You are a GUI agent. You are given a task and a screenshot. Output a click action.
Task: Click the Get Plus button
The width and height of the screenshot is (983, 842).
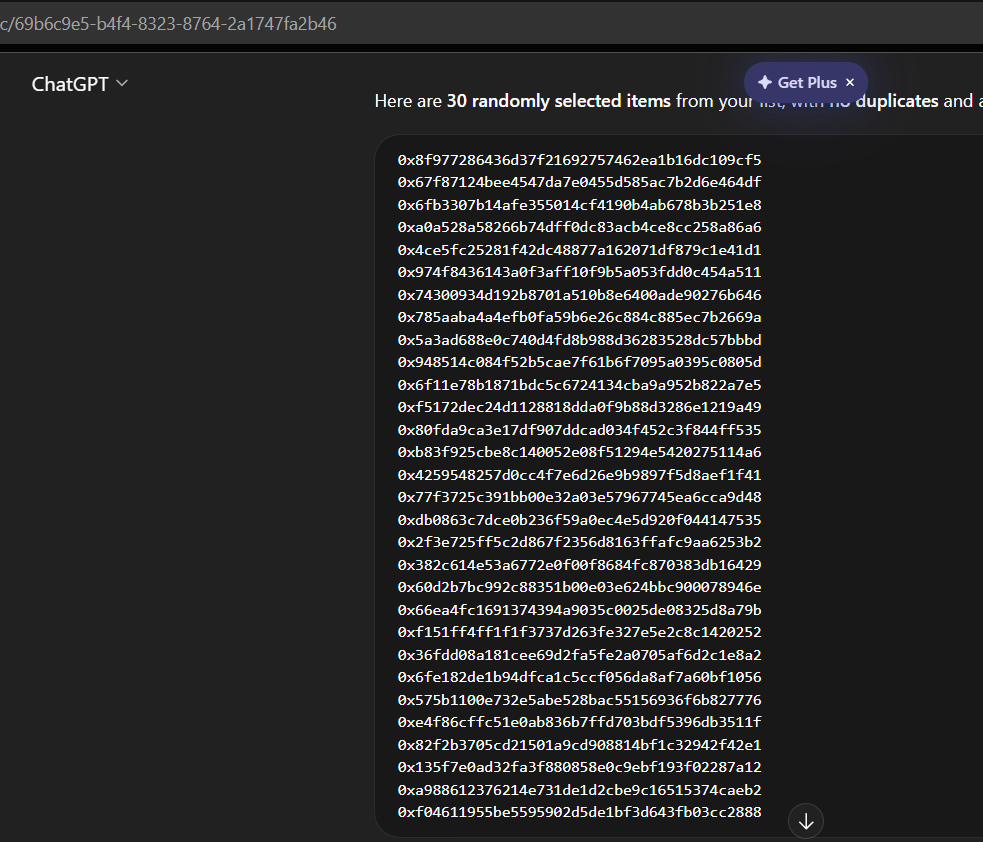point(806,82)
